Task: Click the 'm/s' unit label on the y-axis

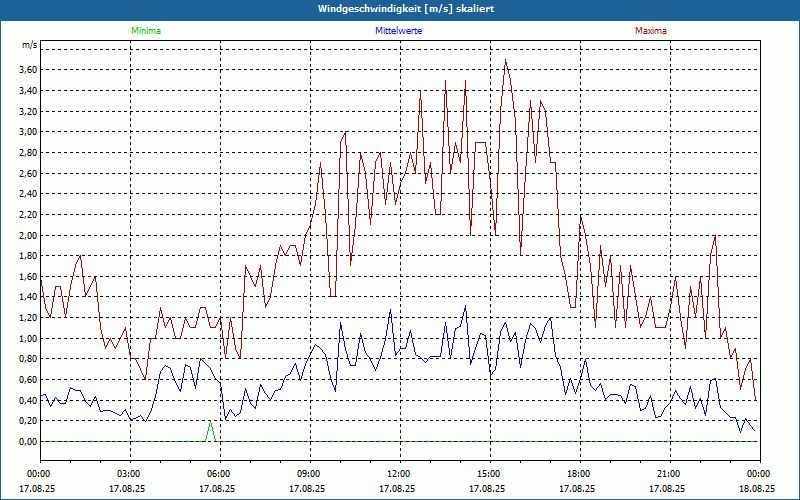Action: (30, 45)
